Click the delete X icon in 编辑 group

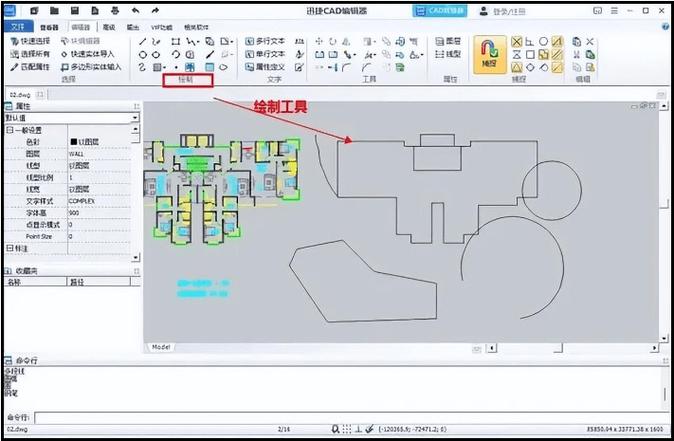click(590, 42)
